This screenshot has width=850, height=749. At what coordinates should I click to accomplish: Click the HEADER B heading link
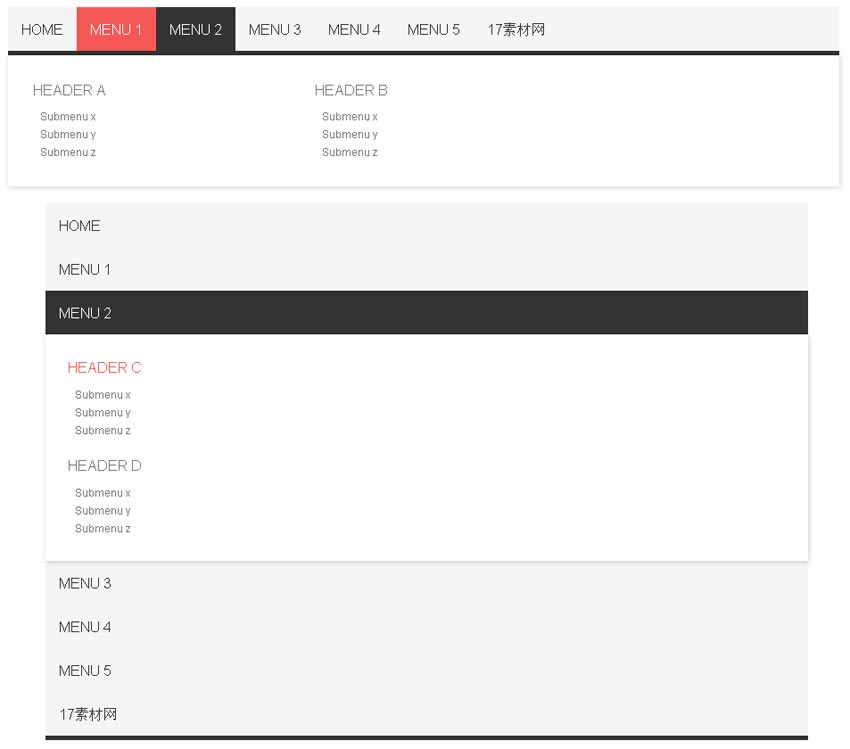(x=351, y=91)
